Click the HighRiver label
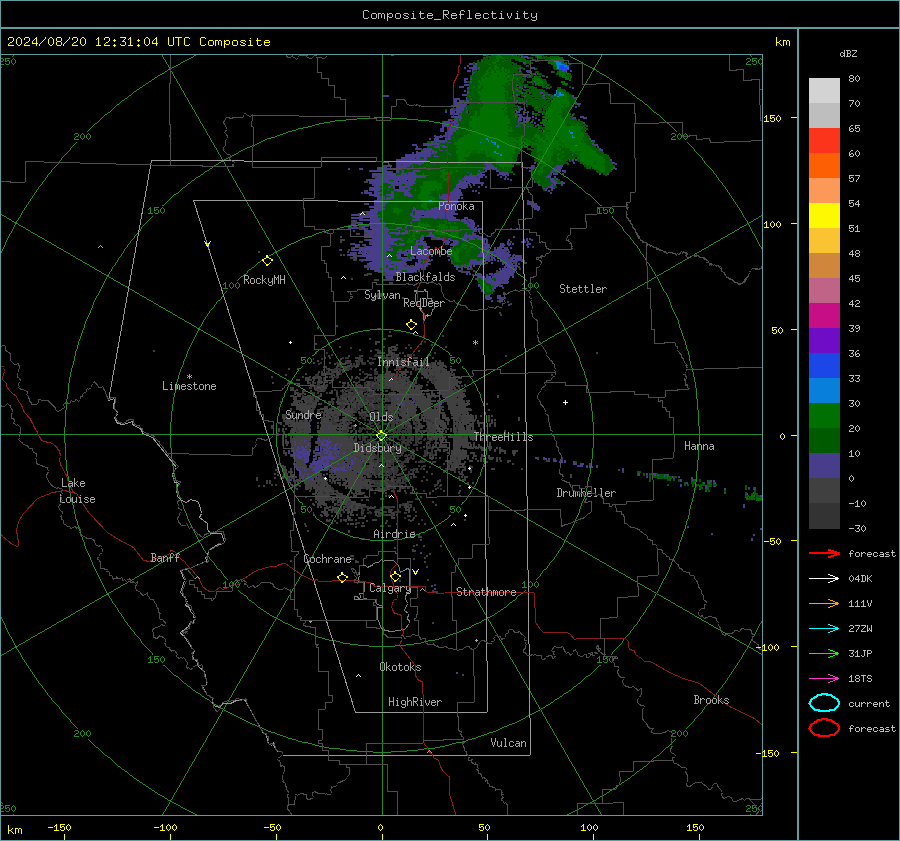 click(x=415, y=702)
